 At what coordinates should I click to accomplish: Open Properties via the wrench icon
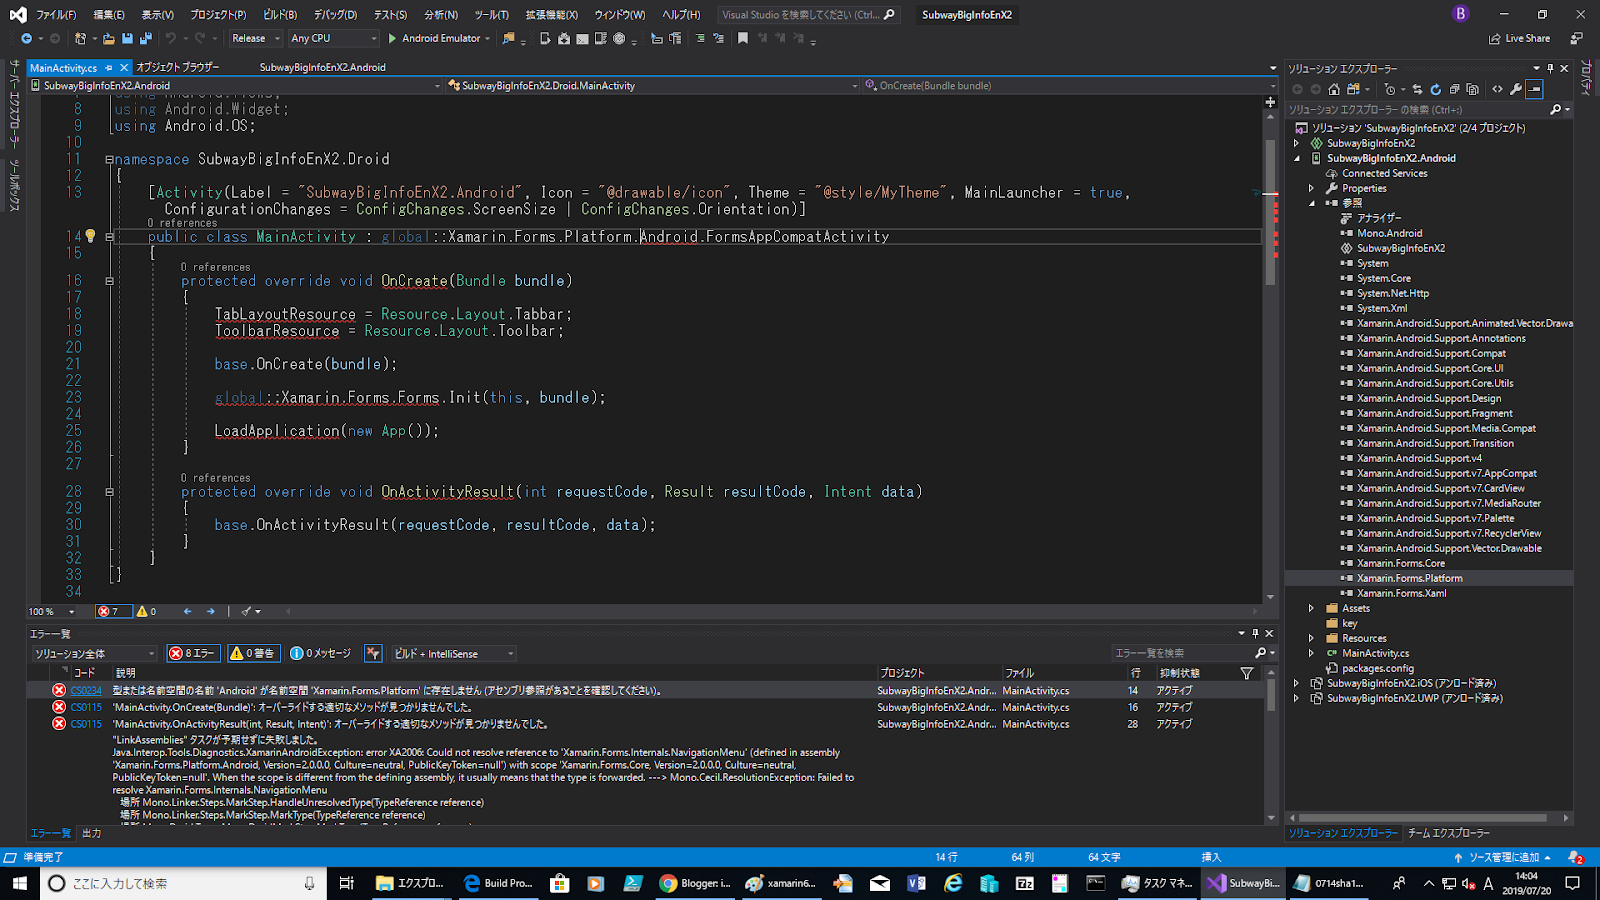pos(1516,89)
